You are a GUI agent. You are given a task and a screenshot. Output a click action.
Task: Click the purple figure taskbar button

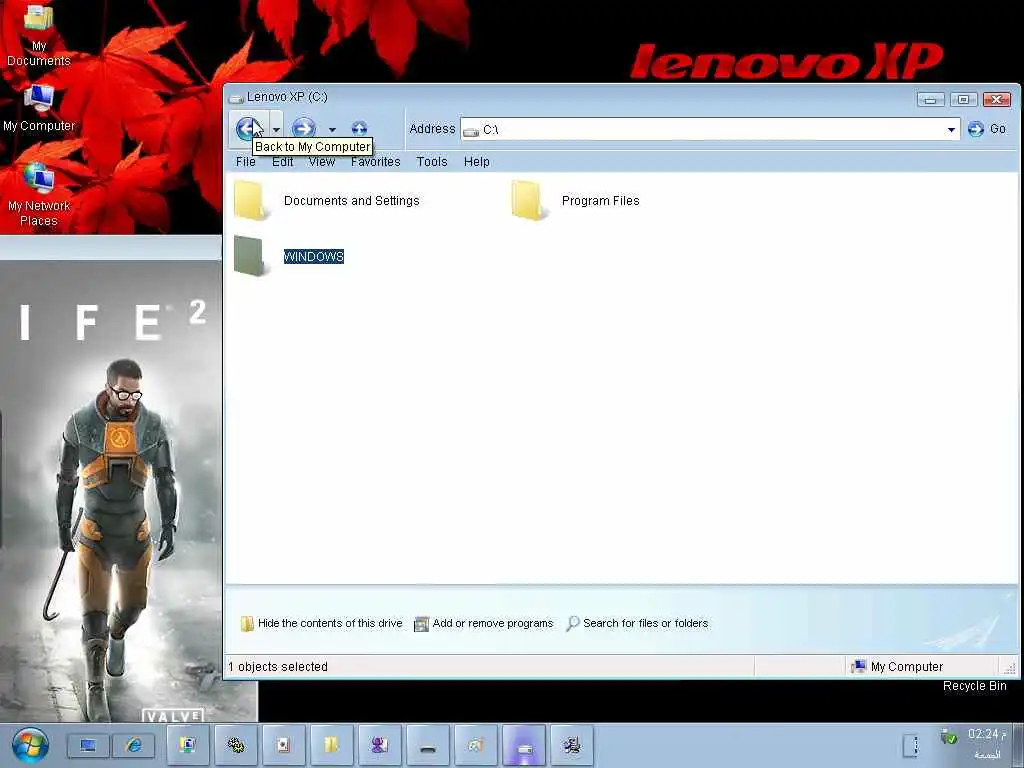379,745
